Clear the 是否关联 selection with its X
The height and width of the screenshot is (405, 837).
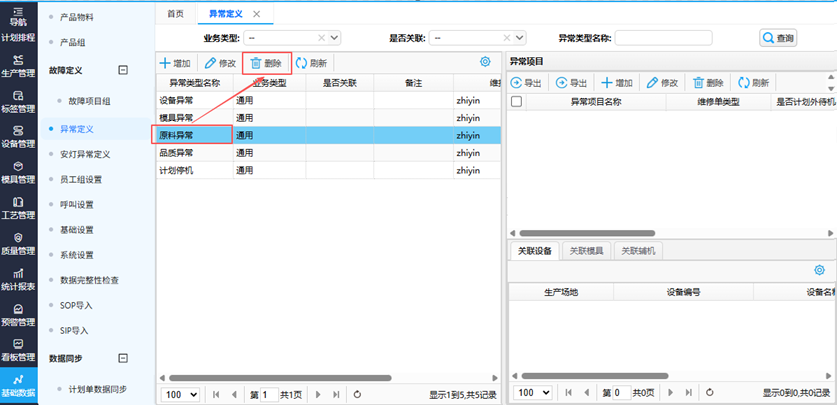tap(507, 38)
